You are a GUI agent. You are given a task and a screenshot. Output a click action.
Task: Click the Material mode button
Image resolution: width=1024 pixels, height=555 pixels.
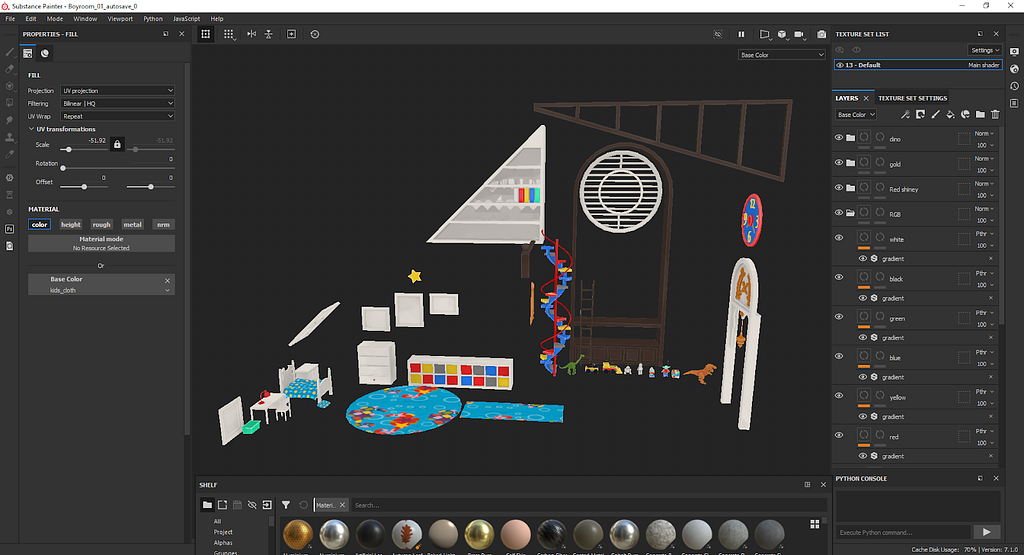pos(101,243)
